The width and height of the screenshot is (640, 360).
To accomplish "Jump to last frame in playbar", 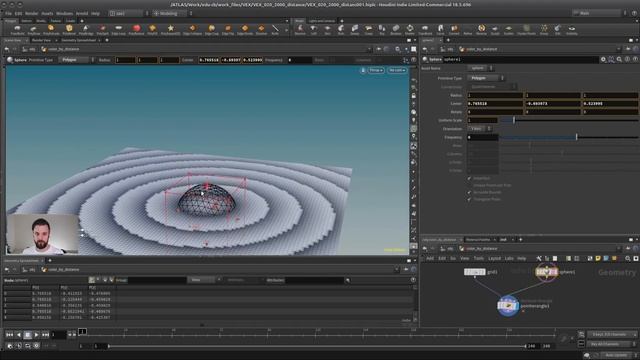I will click(x=45, y=335).
